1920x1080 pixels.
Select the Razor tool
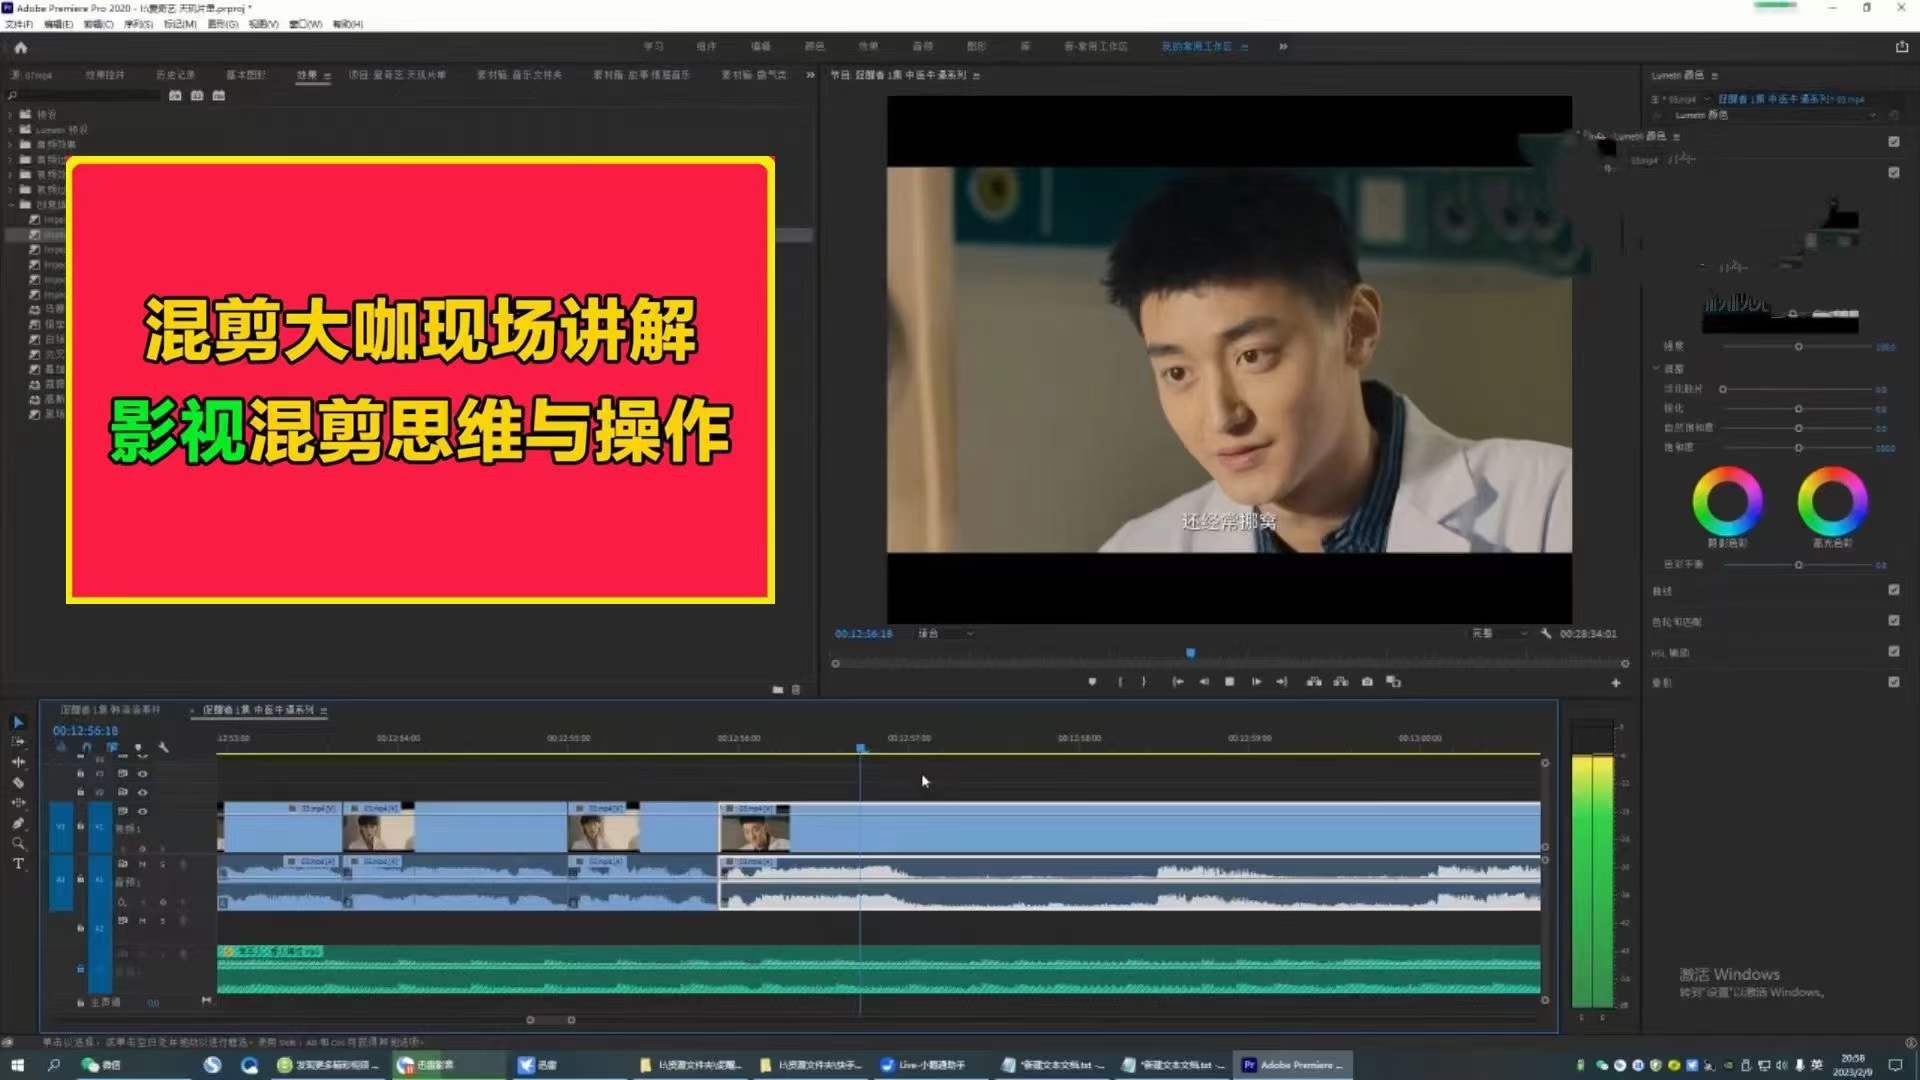coord(18,783)
